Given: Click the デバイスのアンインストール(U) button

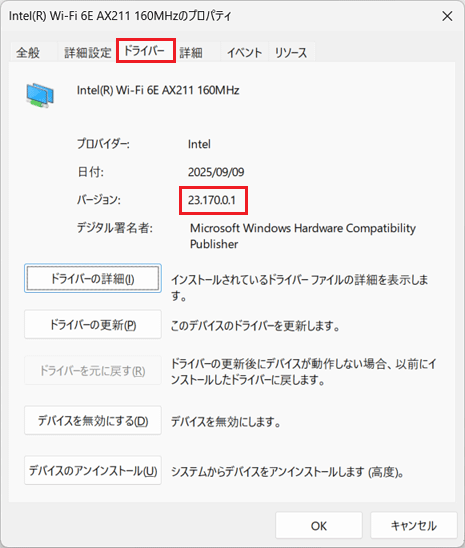Looking at the screenshot, I should coord(93,470).
